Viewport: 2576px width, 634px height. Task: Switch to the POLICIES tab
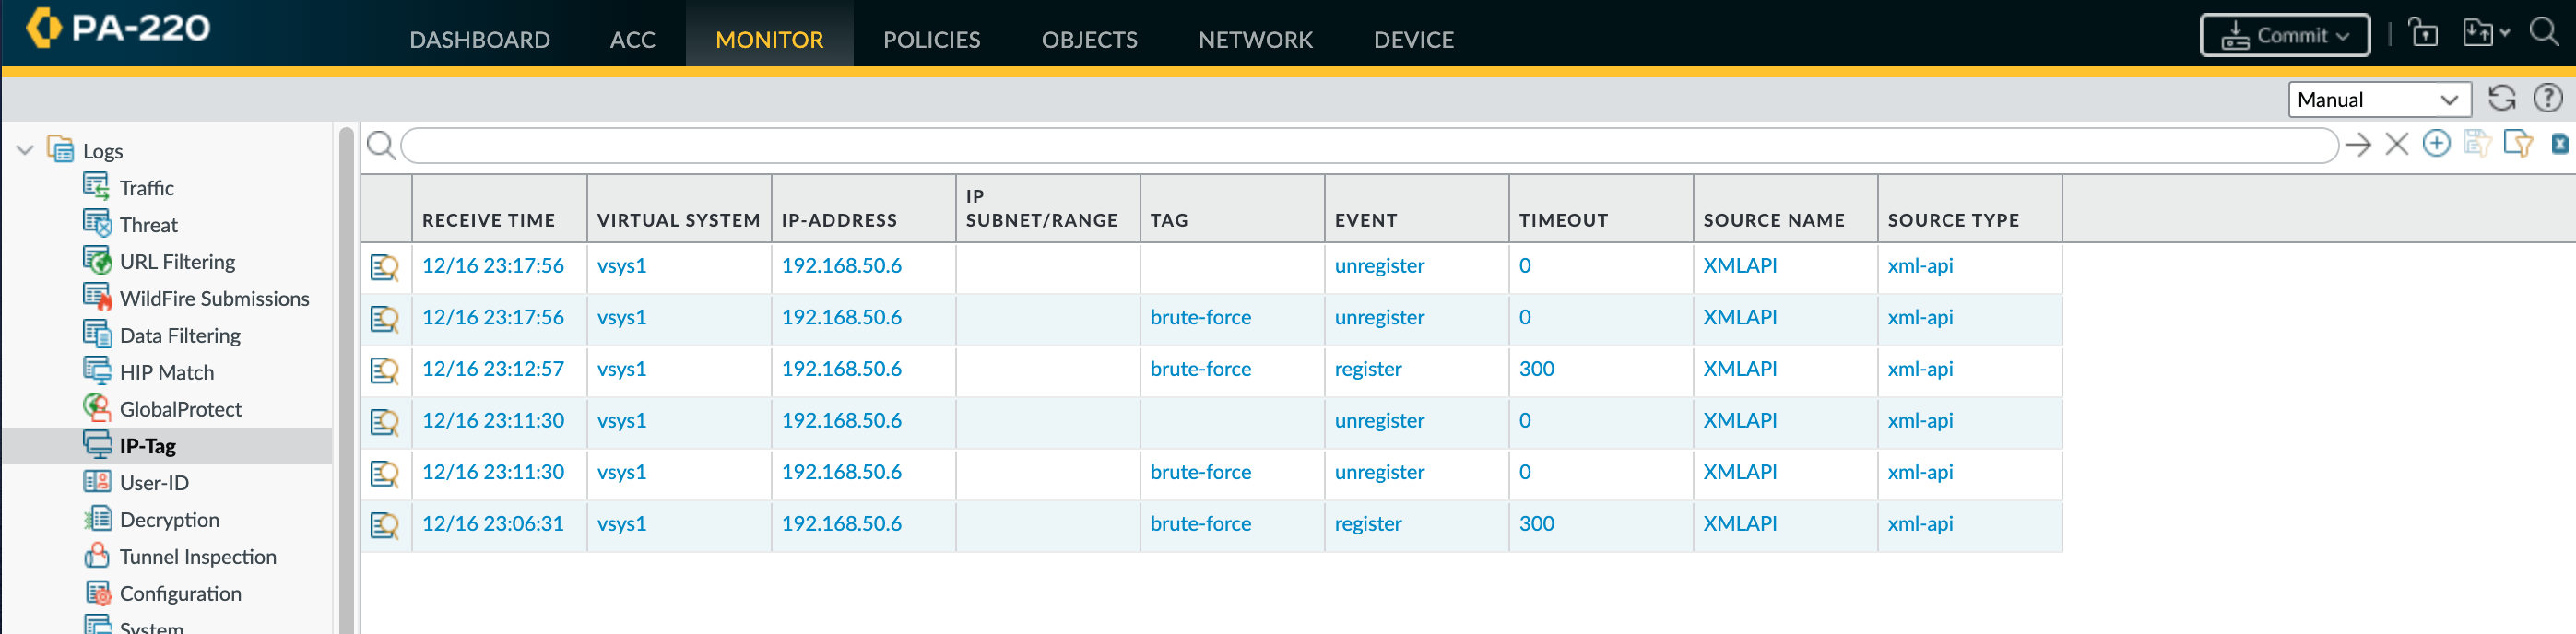(x=931, y=40)
